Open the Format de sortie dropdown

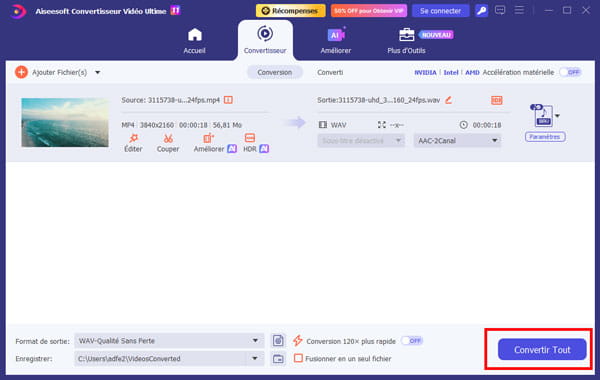(x=169, y=341)
